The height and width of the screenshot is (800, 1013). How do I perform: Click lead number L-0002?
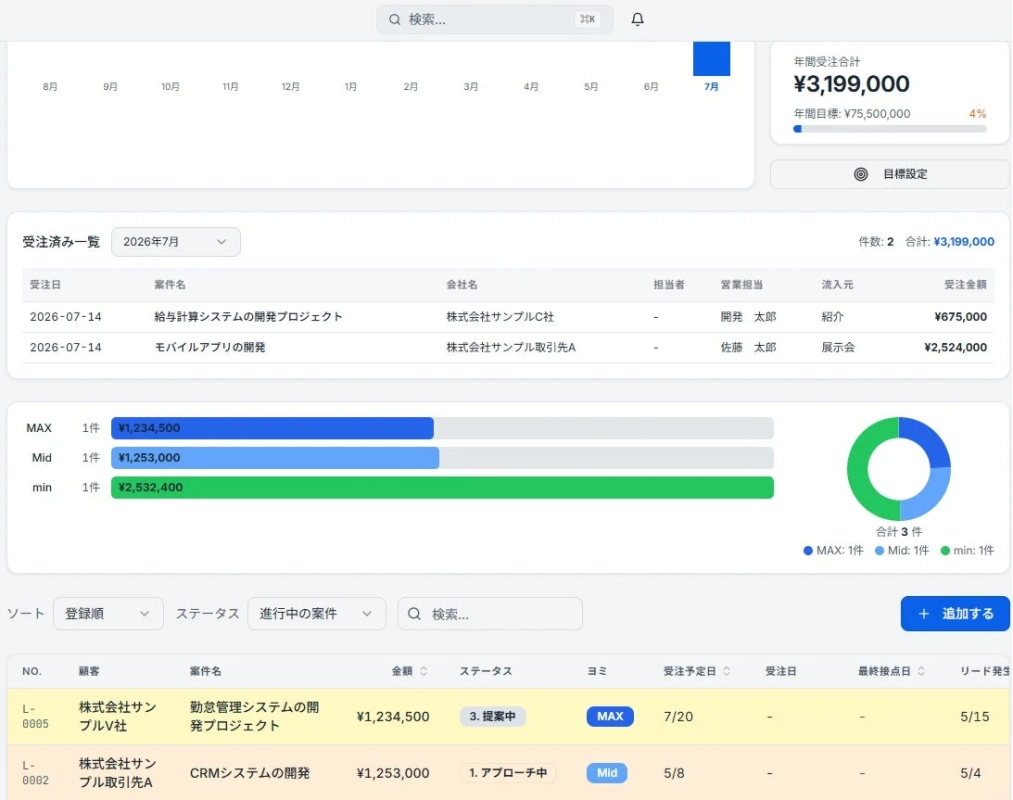click(36, 773)
